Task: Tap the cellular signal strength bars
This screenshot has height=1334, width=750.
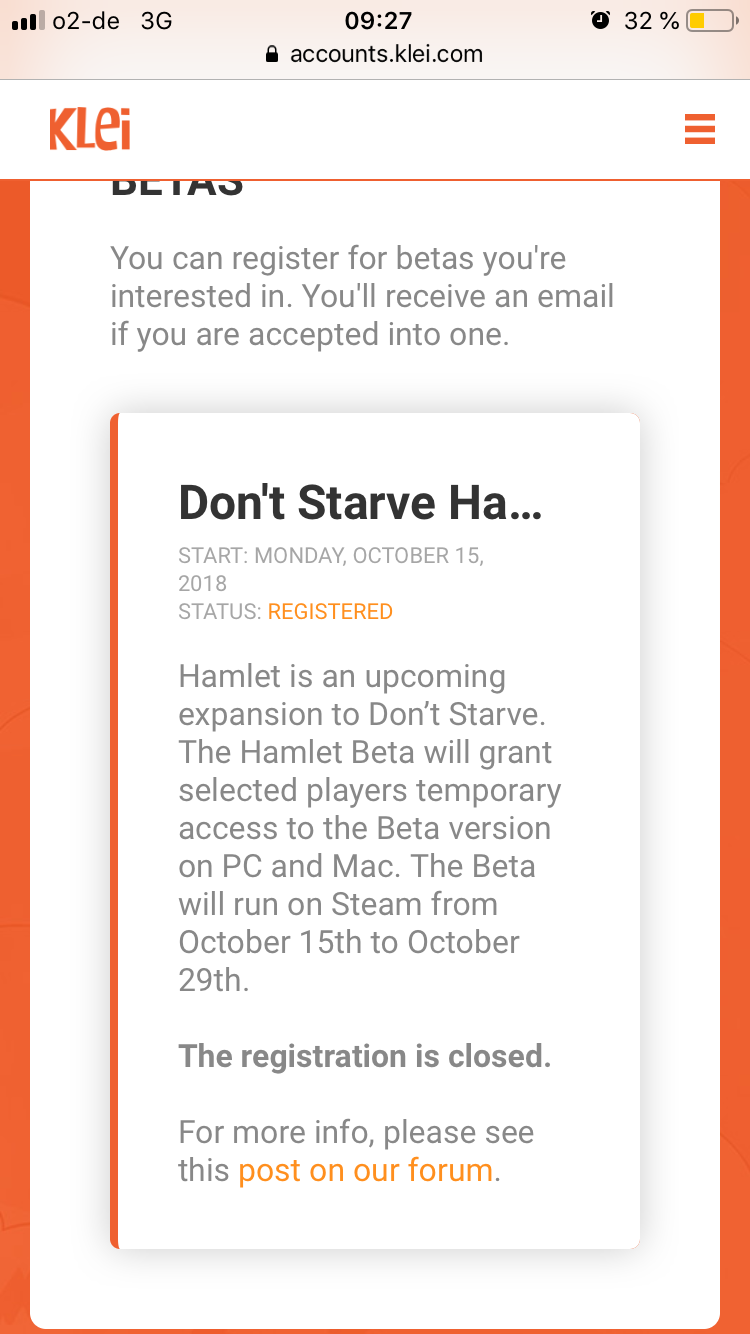Action: click(x=28, y=20)
